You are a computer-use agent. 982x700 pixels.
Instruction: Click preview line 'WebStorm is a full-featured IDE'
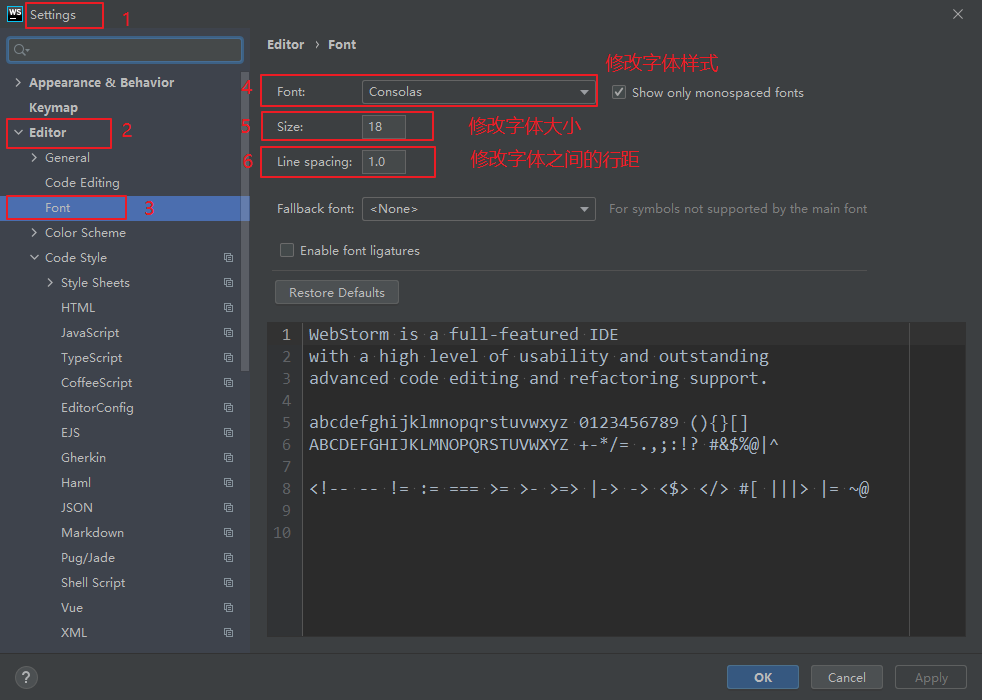463,334
